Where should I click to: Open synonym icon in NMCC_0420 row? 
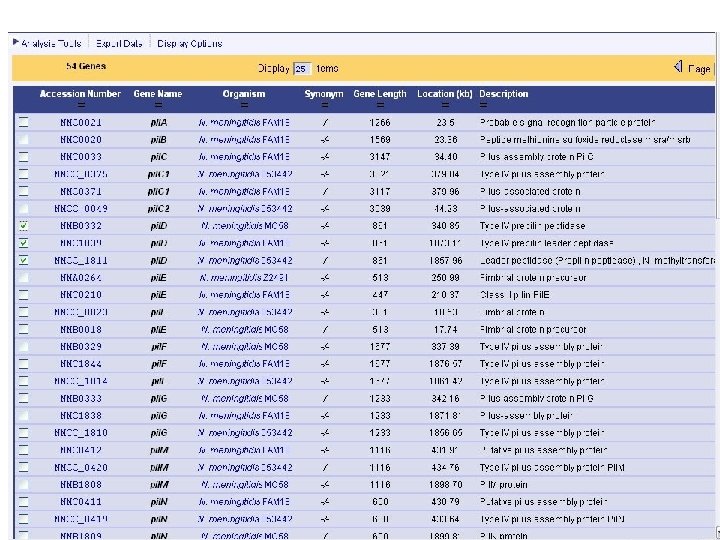[x=325, y=467]
